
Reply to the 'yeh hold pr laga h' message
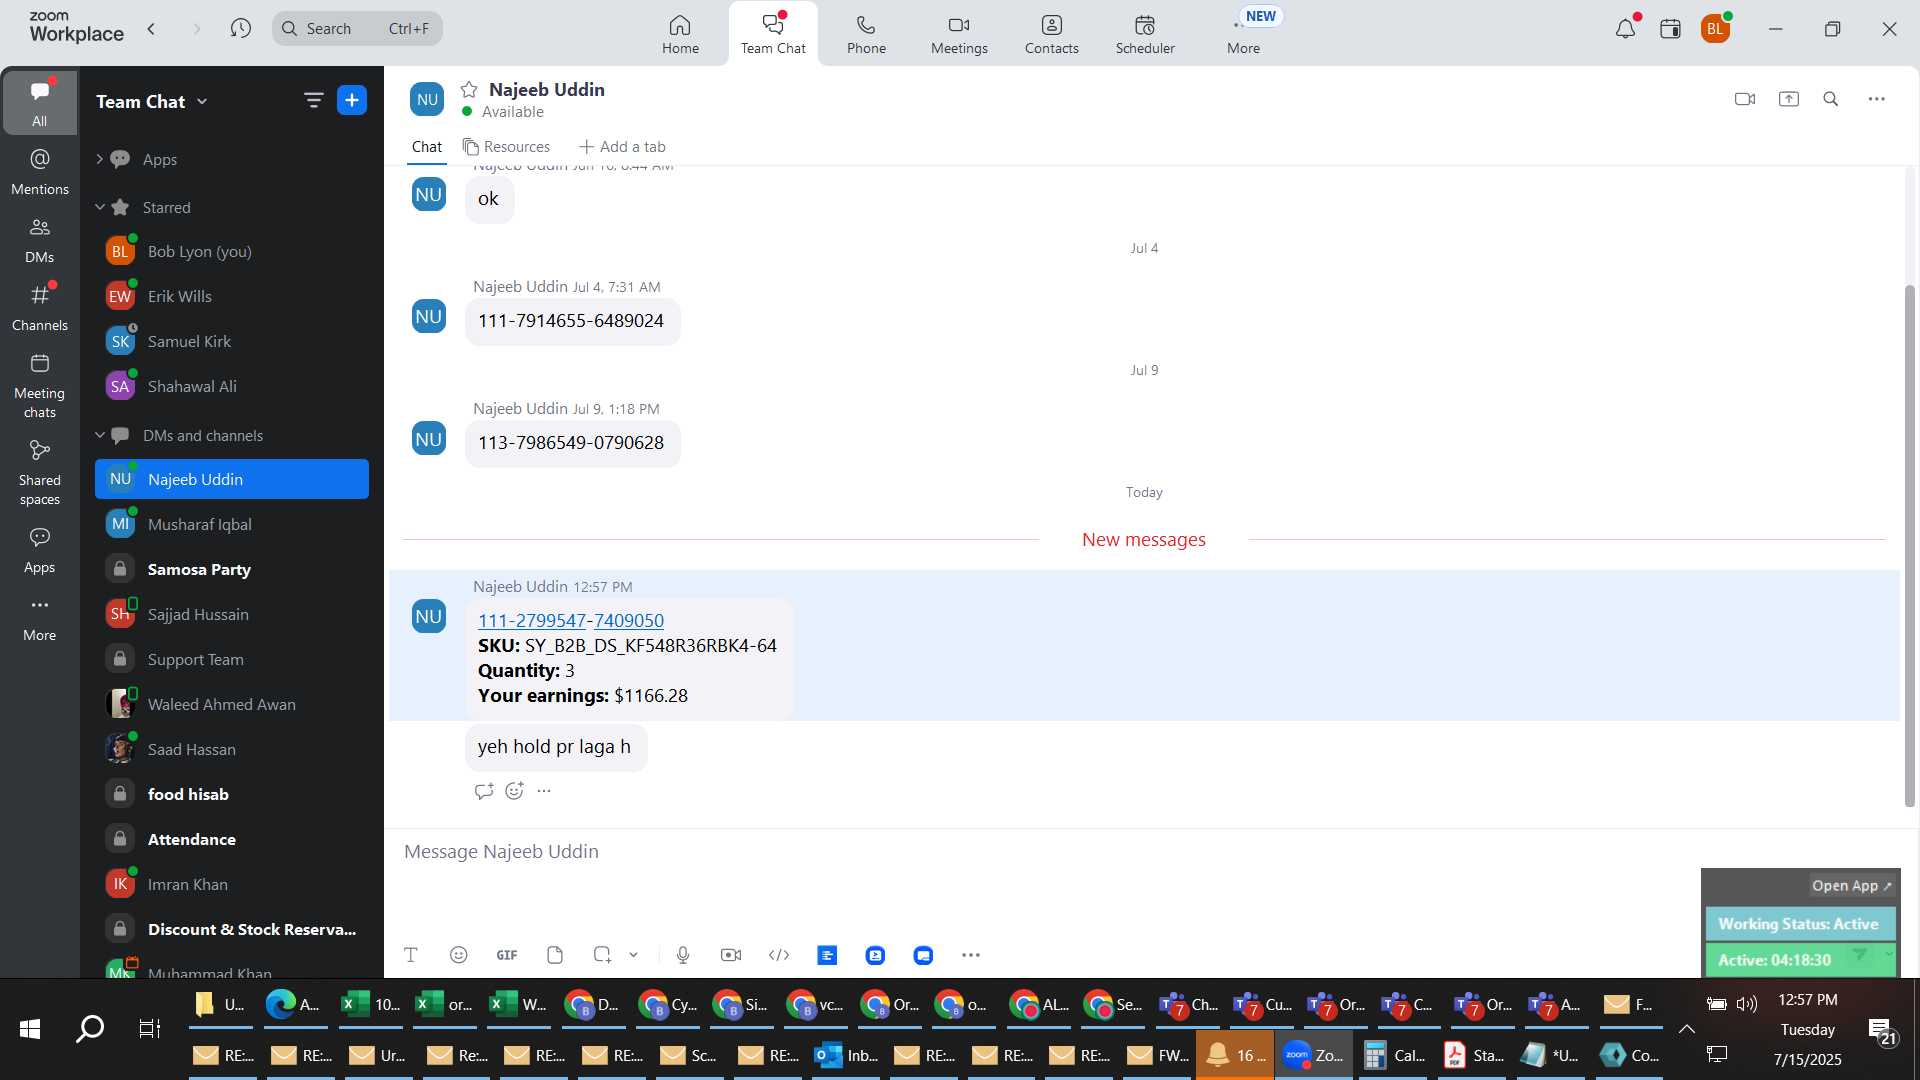(x=484, y=791)
